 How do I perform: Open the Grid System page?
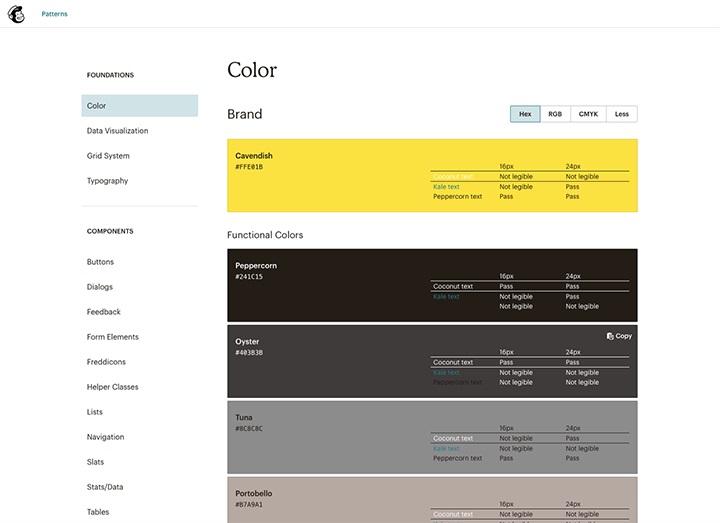point(108,156)
